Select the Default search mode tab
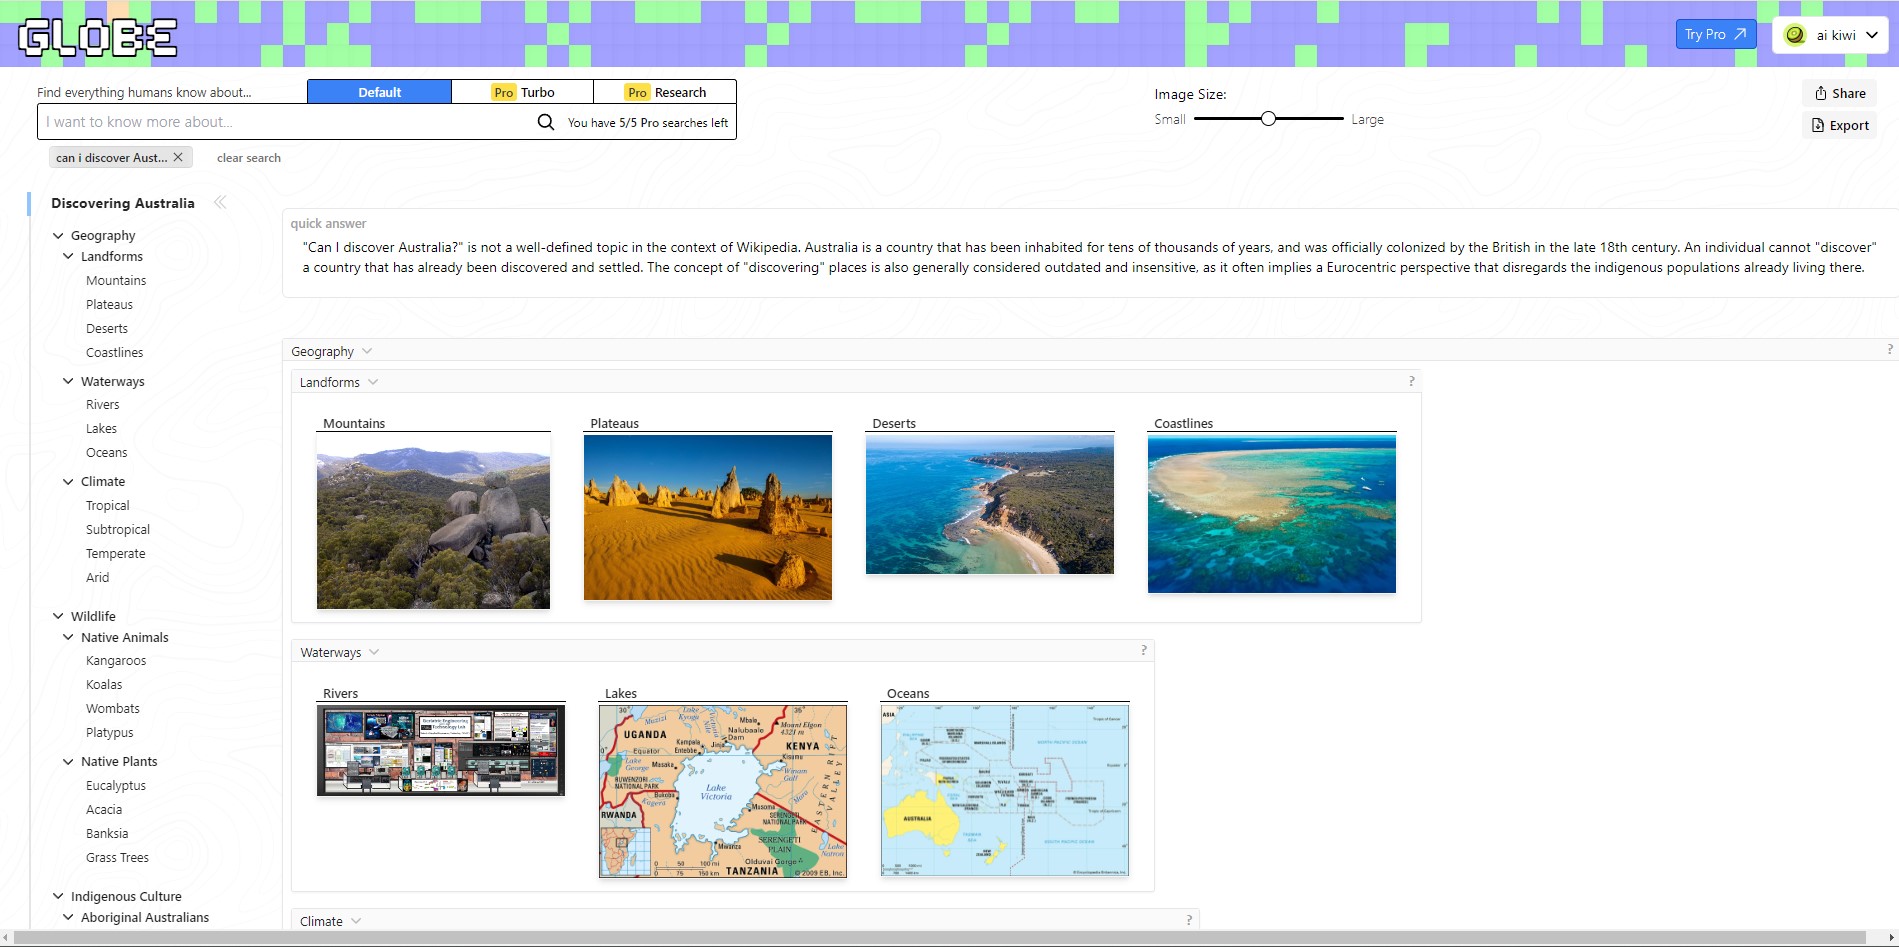Viewport: 1899px width, 947px height. [x=380, y=92]
